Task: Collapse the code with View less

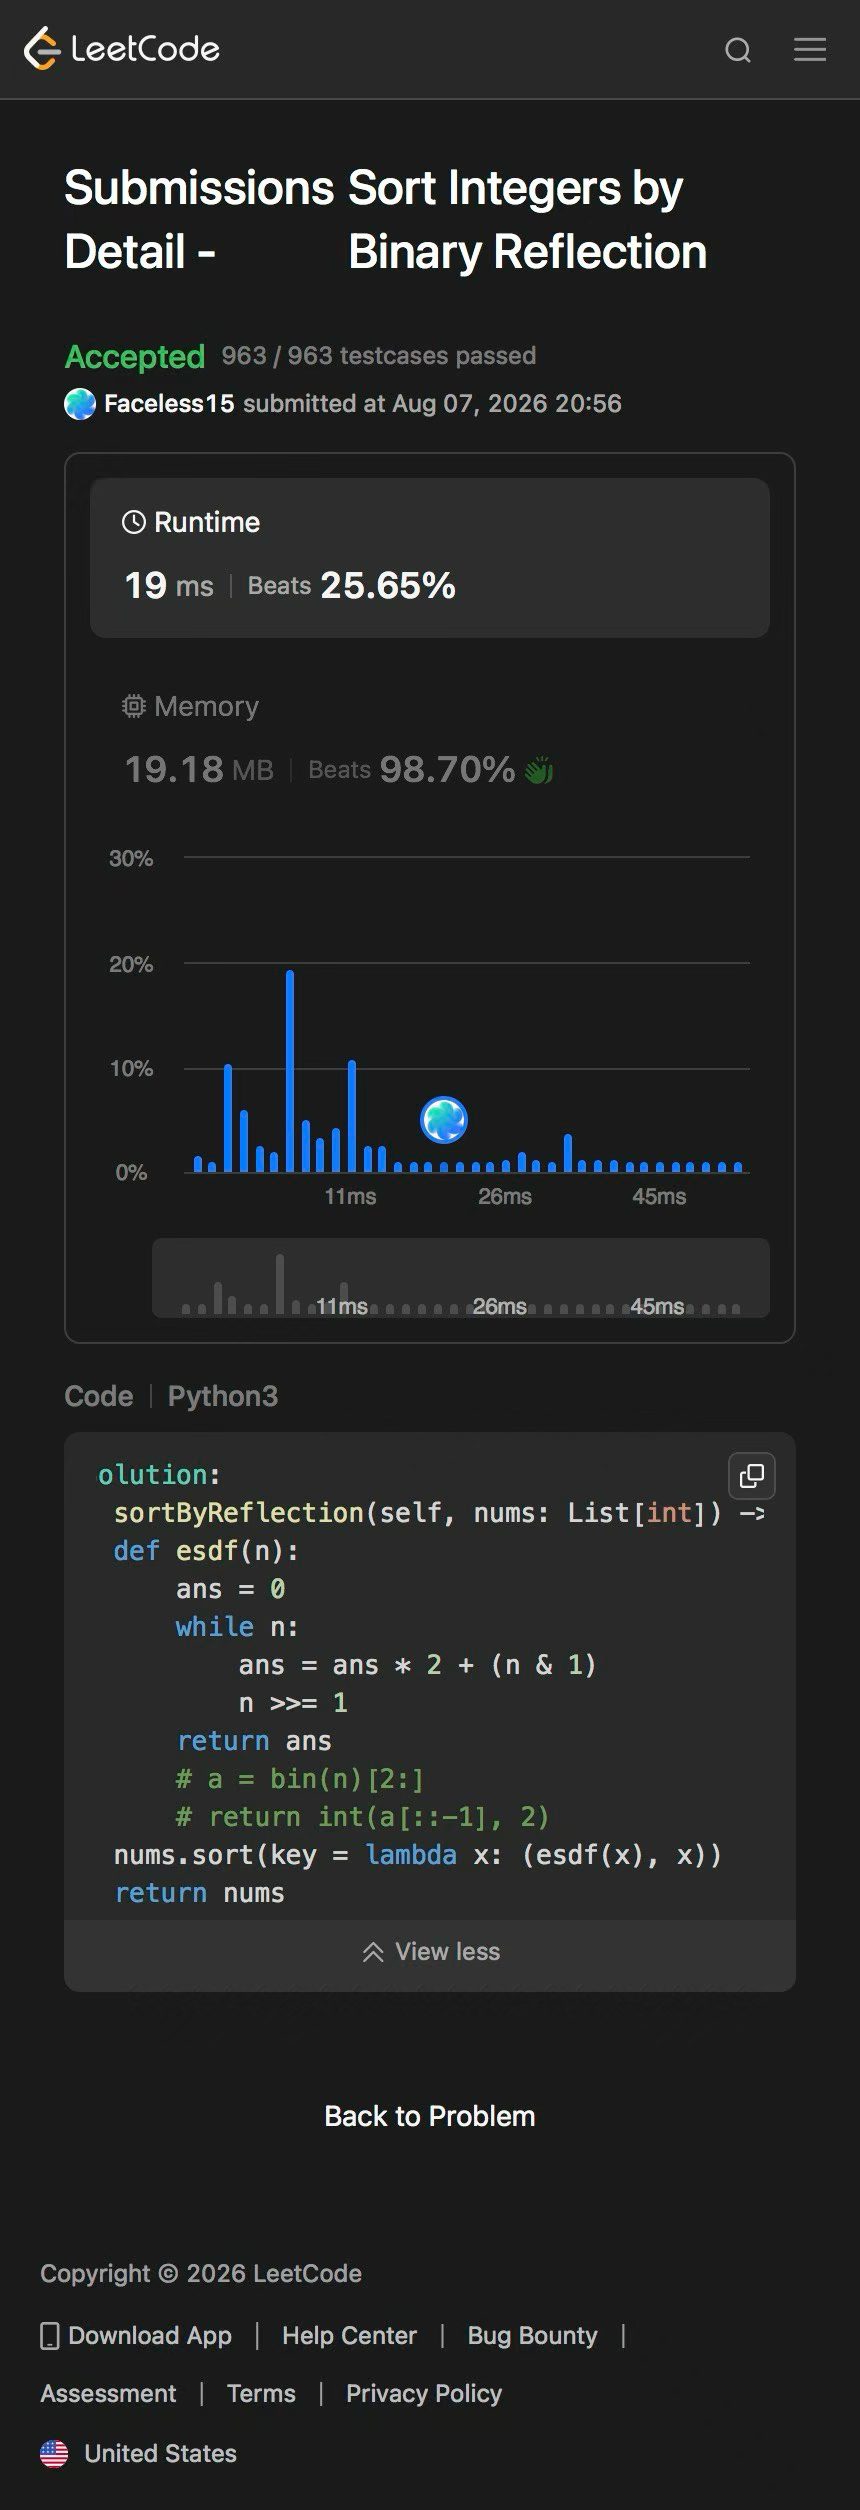Action: click(x=430, y=1951)
